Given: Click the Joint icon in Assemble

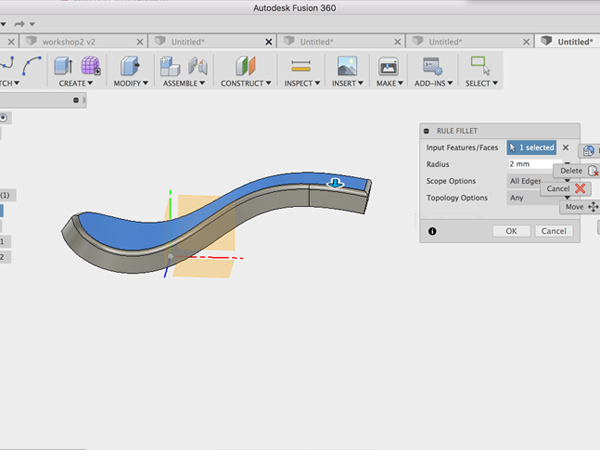Looking at the screenshot, I should tap(198, 65).
